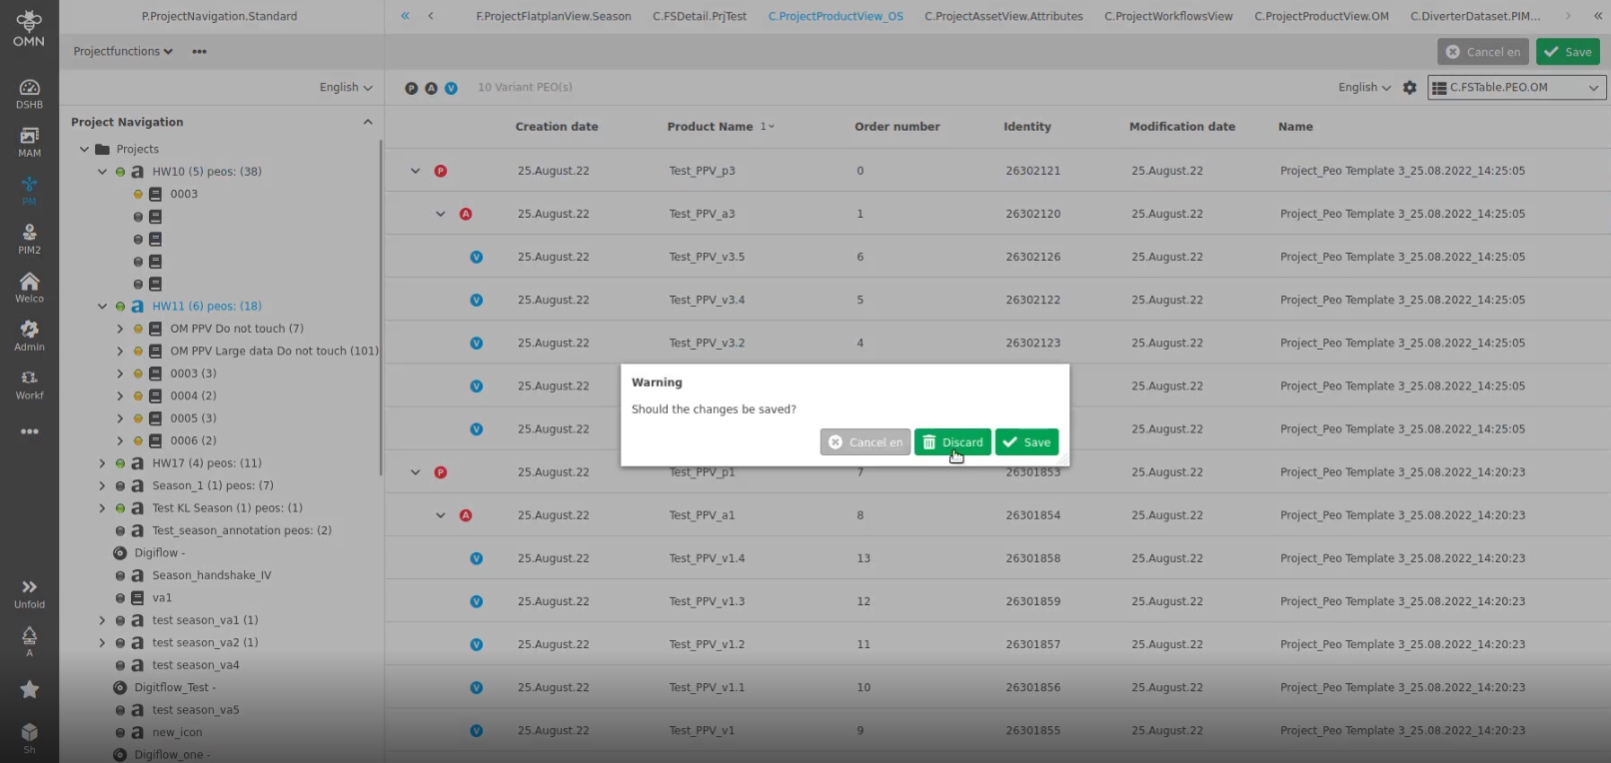
Task: Click Save in the Warning dialog
Action: click(x=1027, y=442)
